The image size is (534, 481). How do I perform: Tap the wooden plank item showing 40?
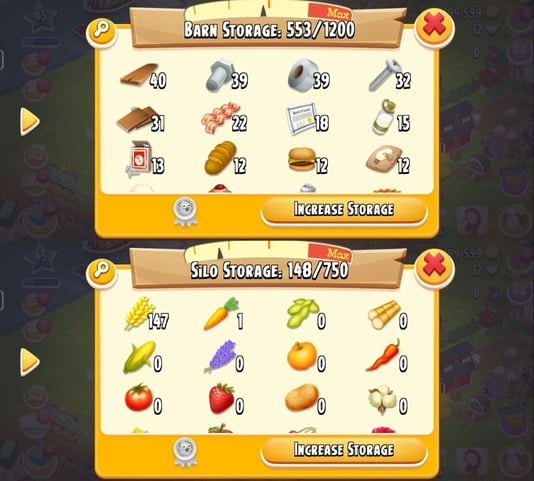pos(143,76)
